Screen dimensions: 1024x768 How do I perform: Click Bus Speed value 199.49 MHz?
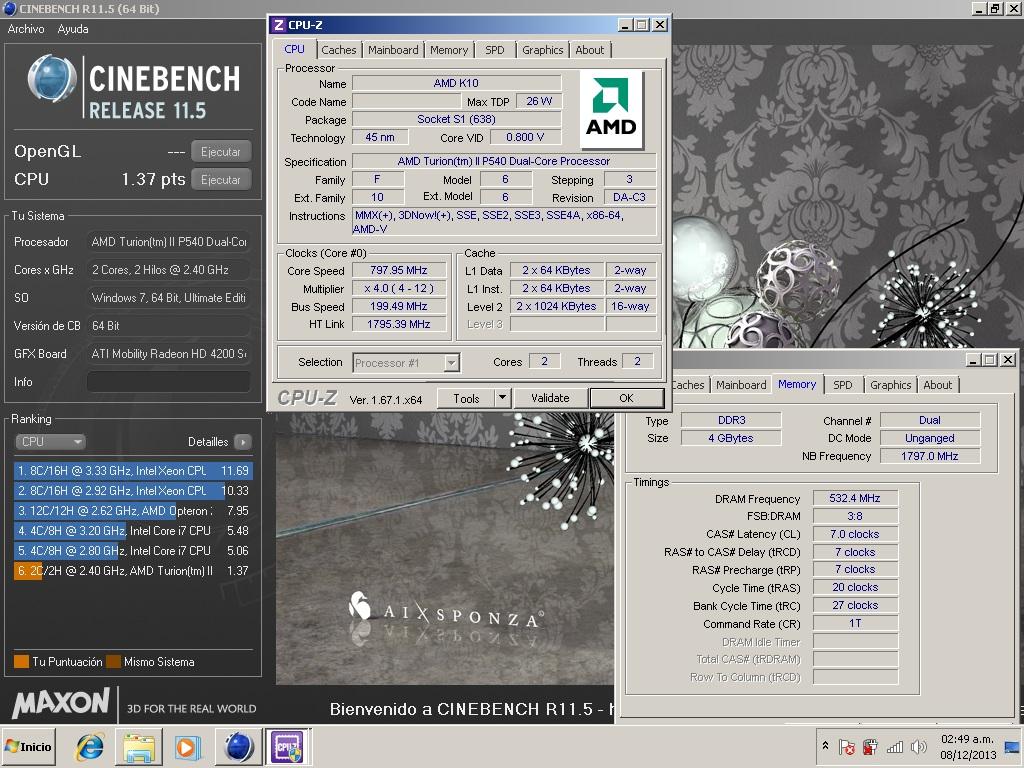(x=398, y=306)
